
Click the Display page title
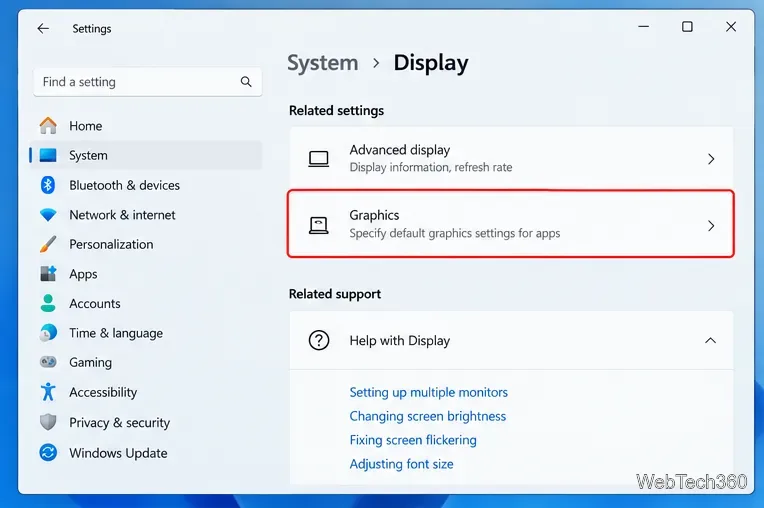(x=431, y=63)
